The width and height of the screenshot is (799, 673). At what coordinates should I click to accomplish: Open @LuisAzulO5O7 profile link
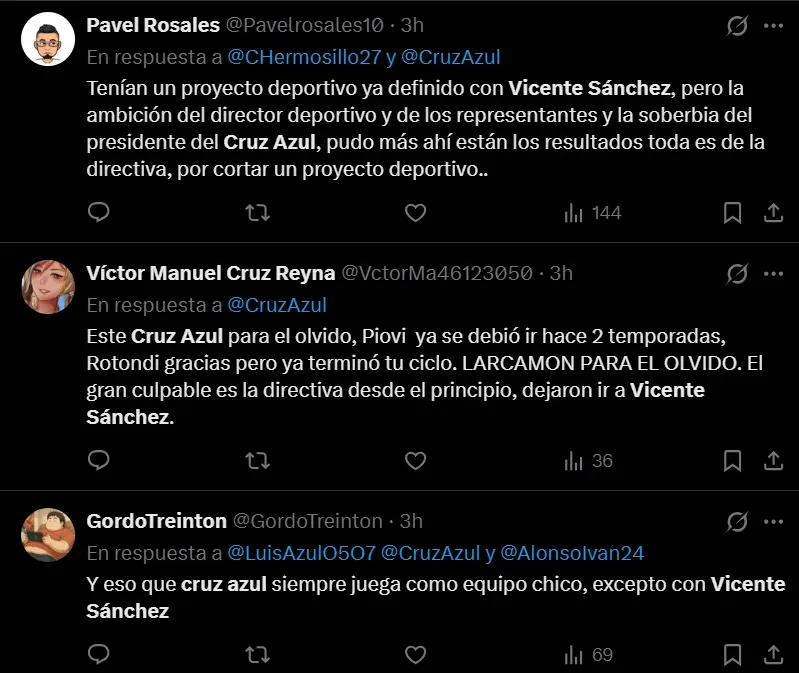pyautogui.click(x=300, y=552)
